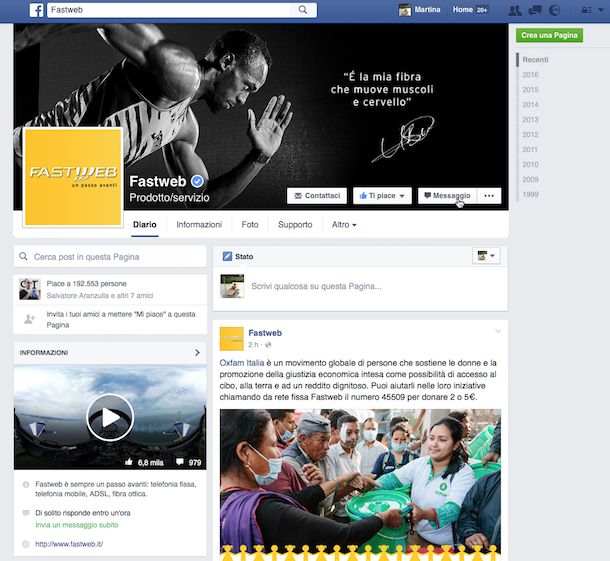Click Invia un messaggio subito link
The height and width of the screenshot is (561, 610).
pos(77,525)
